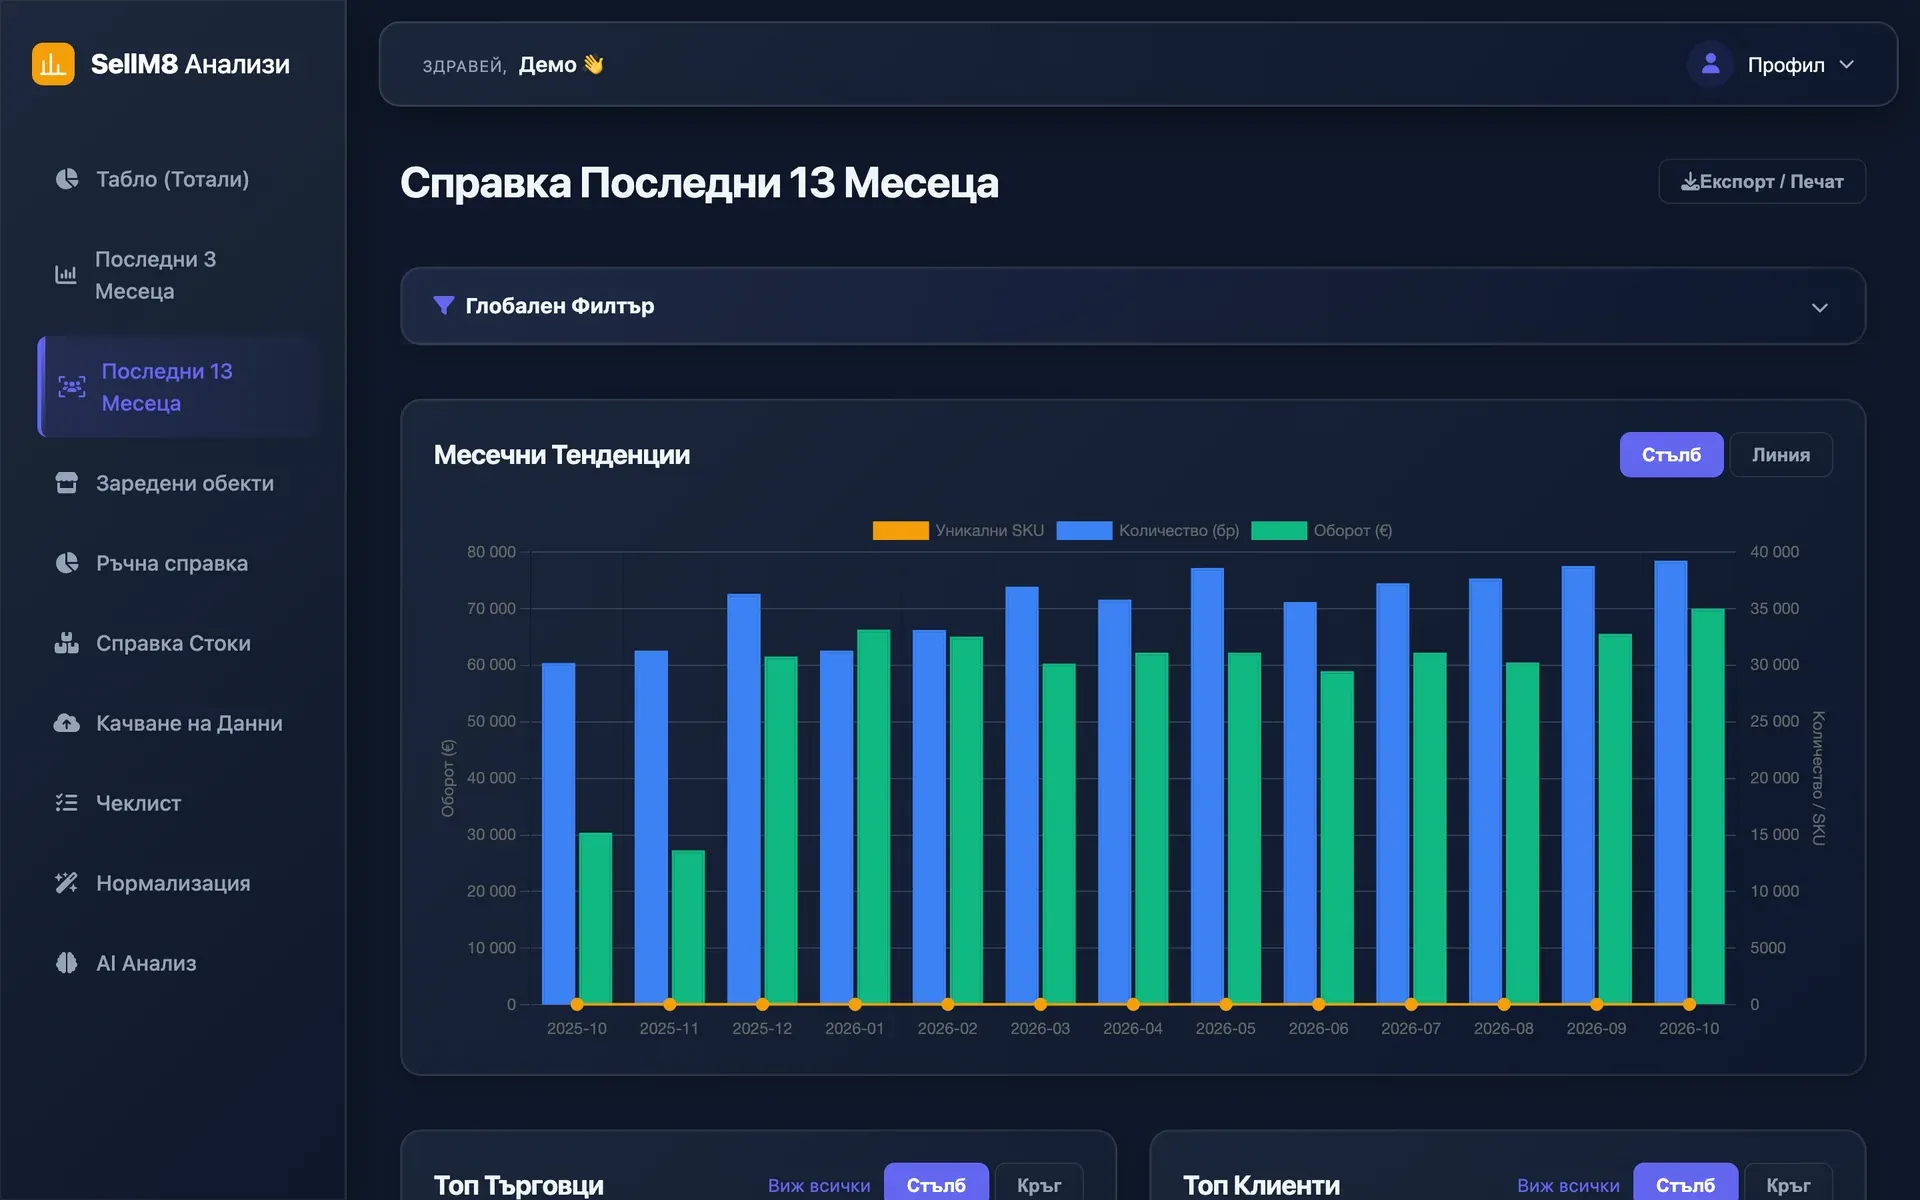Select Кръг view in Топ Търговци
The height and width of the screenshot is (1200, 1920).
click(1039, 1184)
